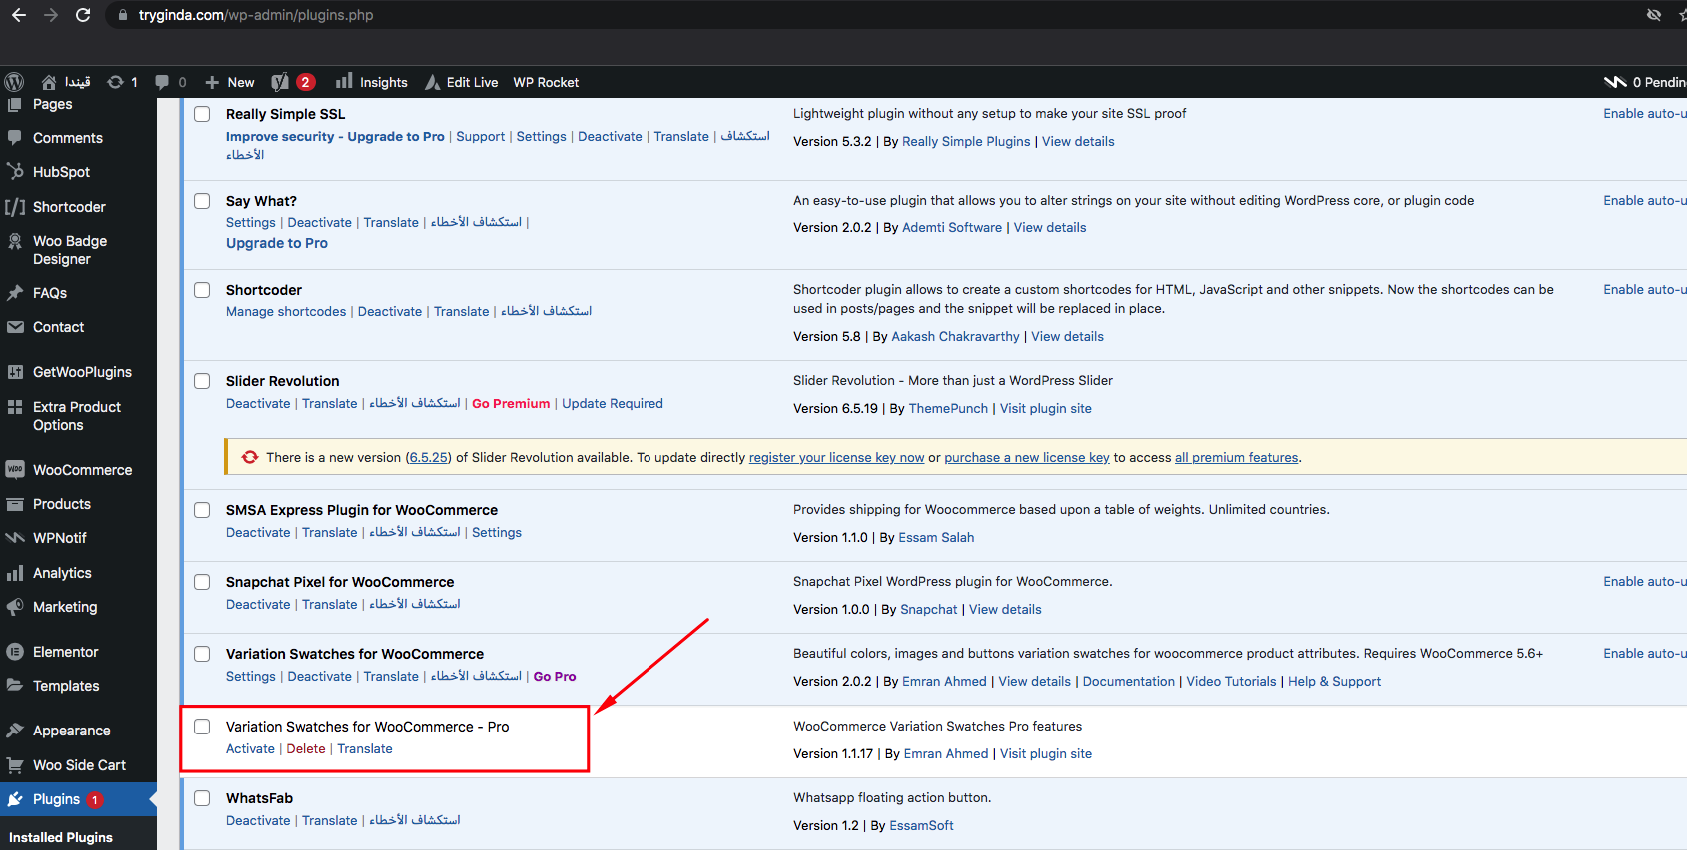View details of Really Simple SSL
This screenshot has height=850, width=1687.
pyautogui.click(x=1078, y=141)
